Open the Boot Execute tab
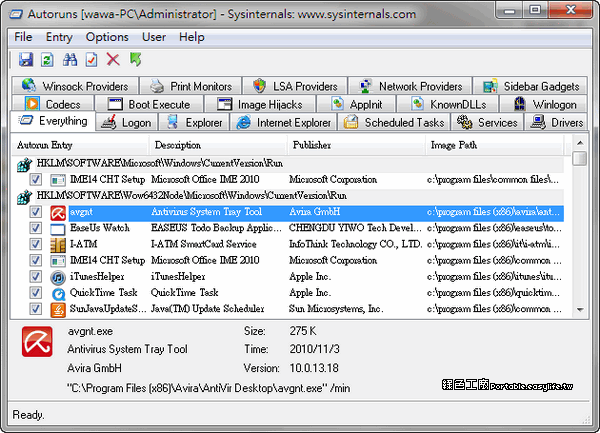Viewport: 600px width, 433px height. (x=149, y=104)
